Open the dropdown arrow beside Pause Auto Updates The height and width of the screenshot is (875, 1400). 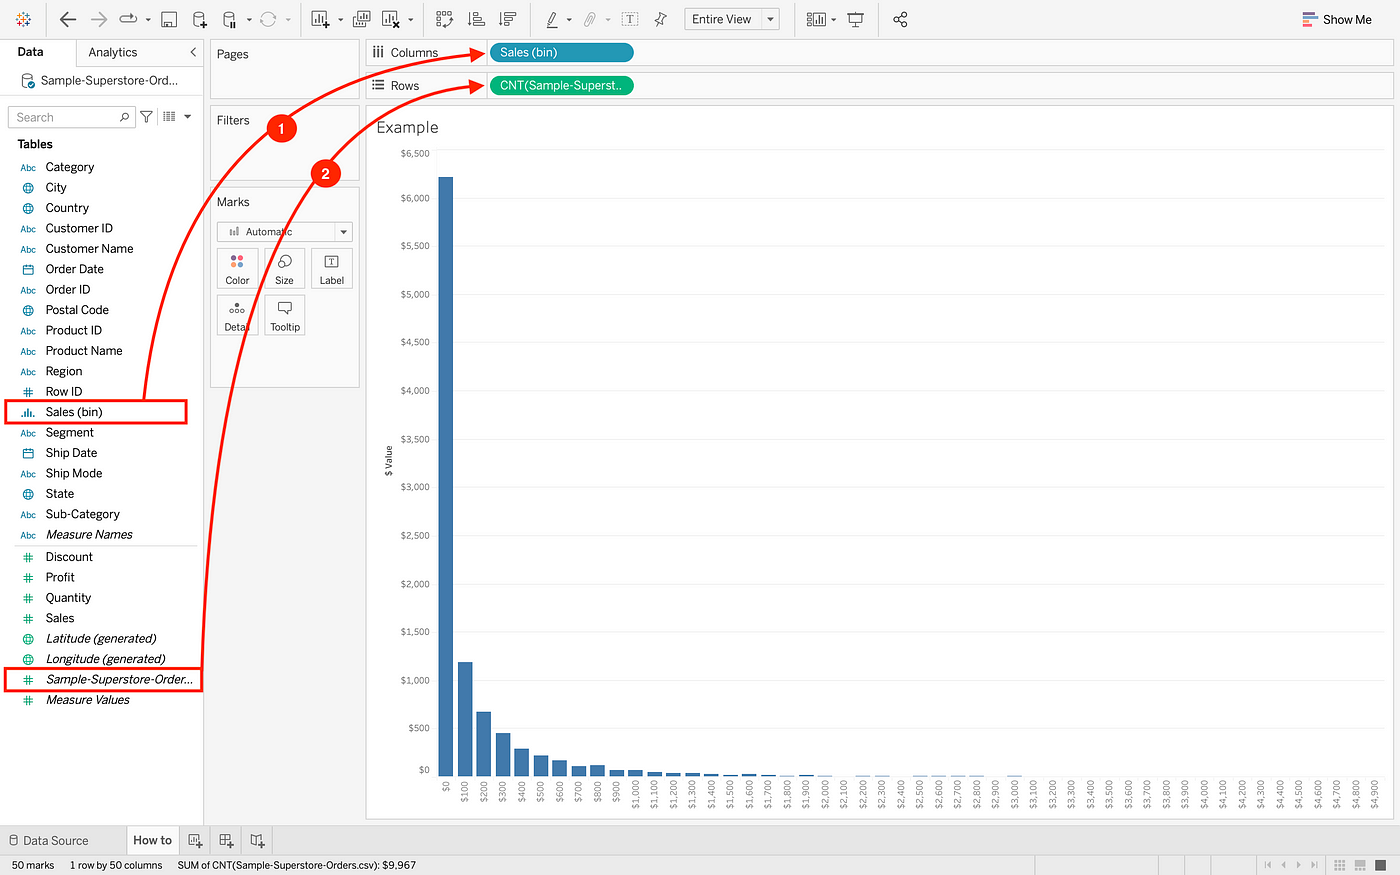pos(248,20)
